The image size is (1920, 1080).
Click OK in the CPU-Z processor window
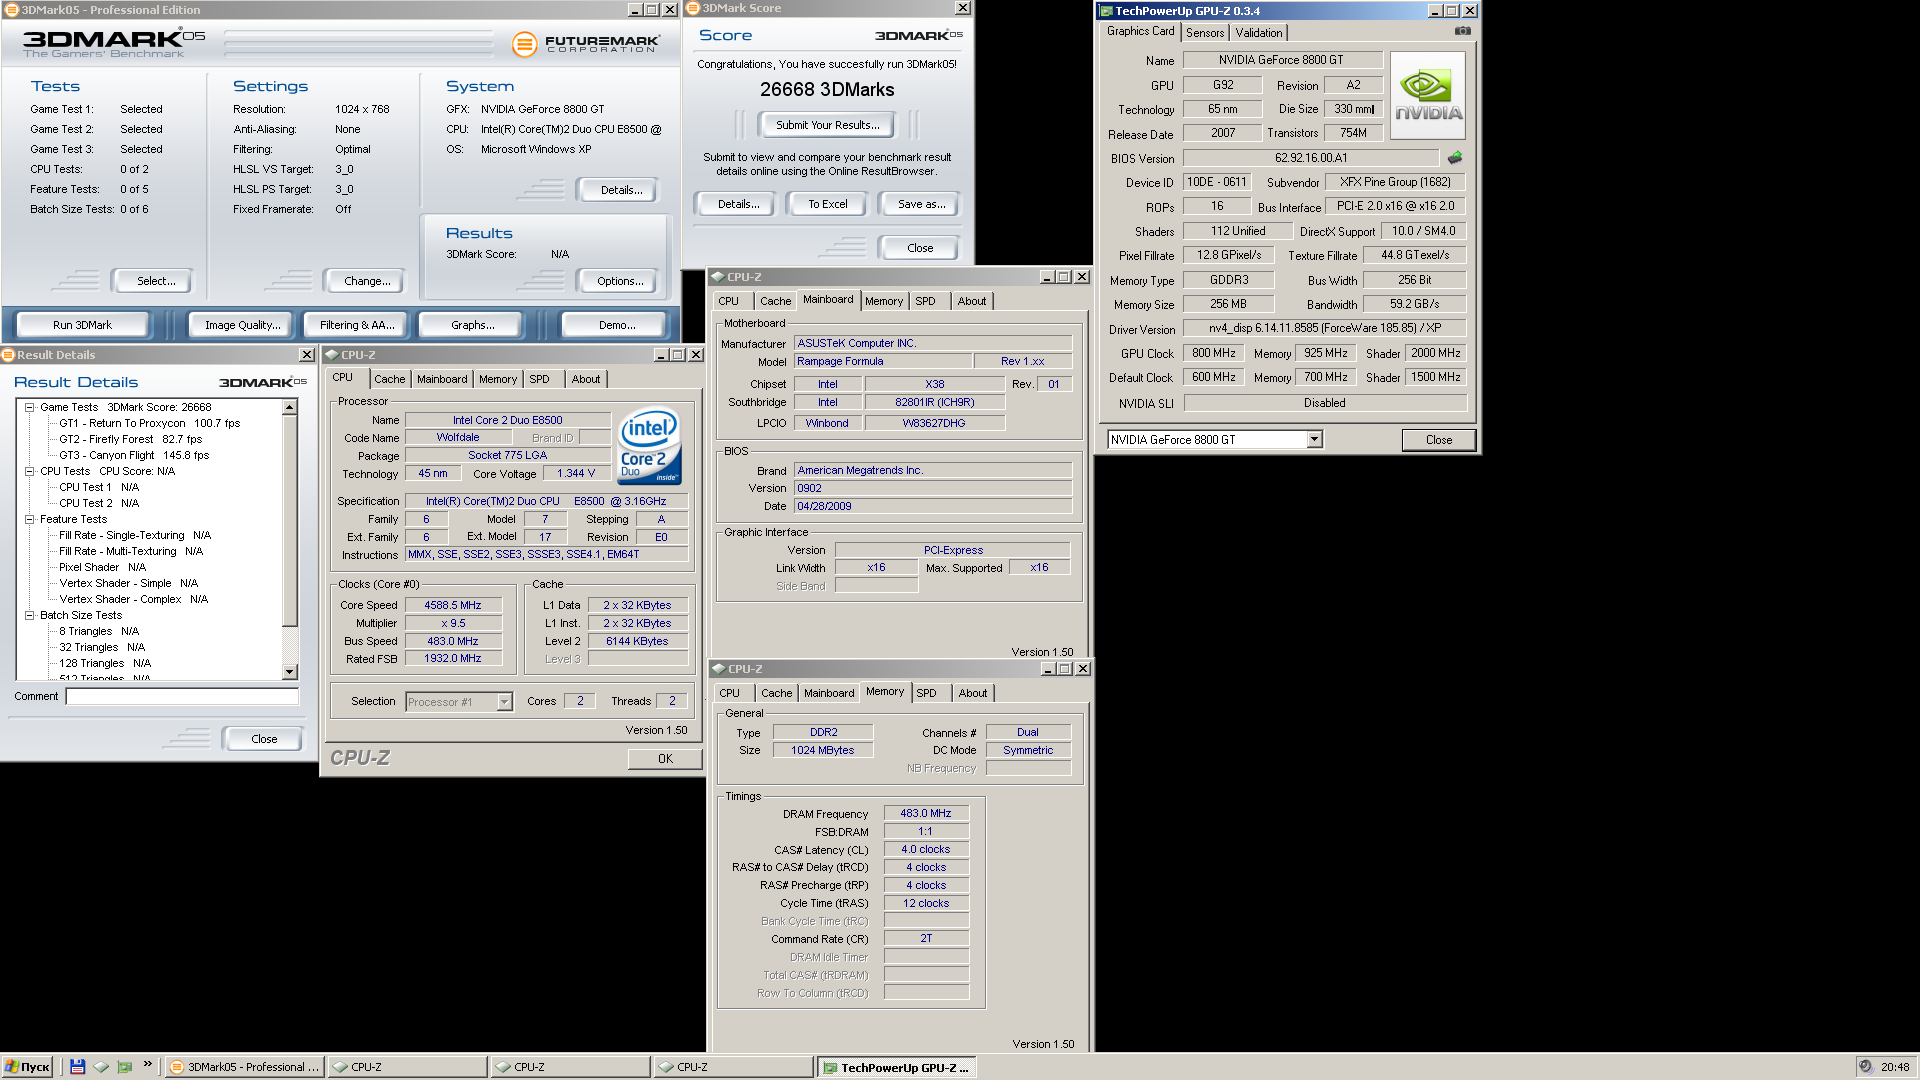tap(665, 759)
